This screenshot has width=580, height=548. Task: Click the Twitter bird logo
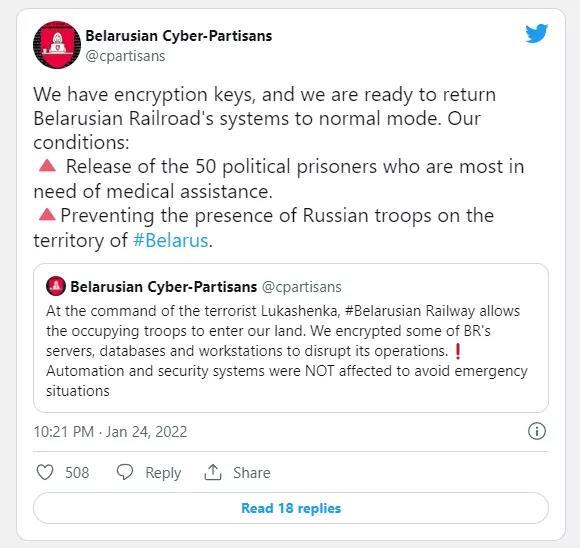(x=536, y=34)
